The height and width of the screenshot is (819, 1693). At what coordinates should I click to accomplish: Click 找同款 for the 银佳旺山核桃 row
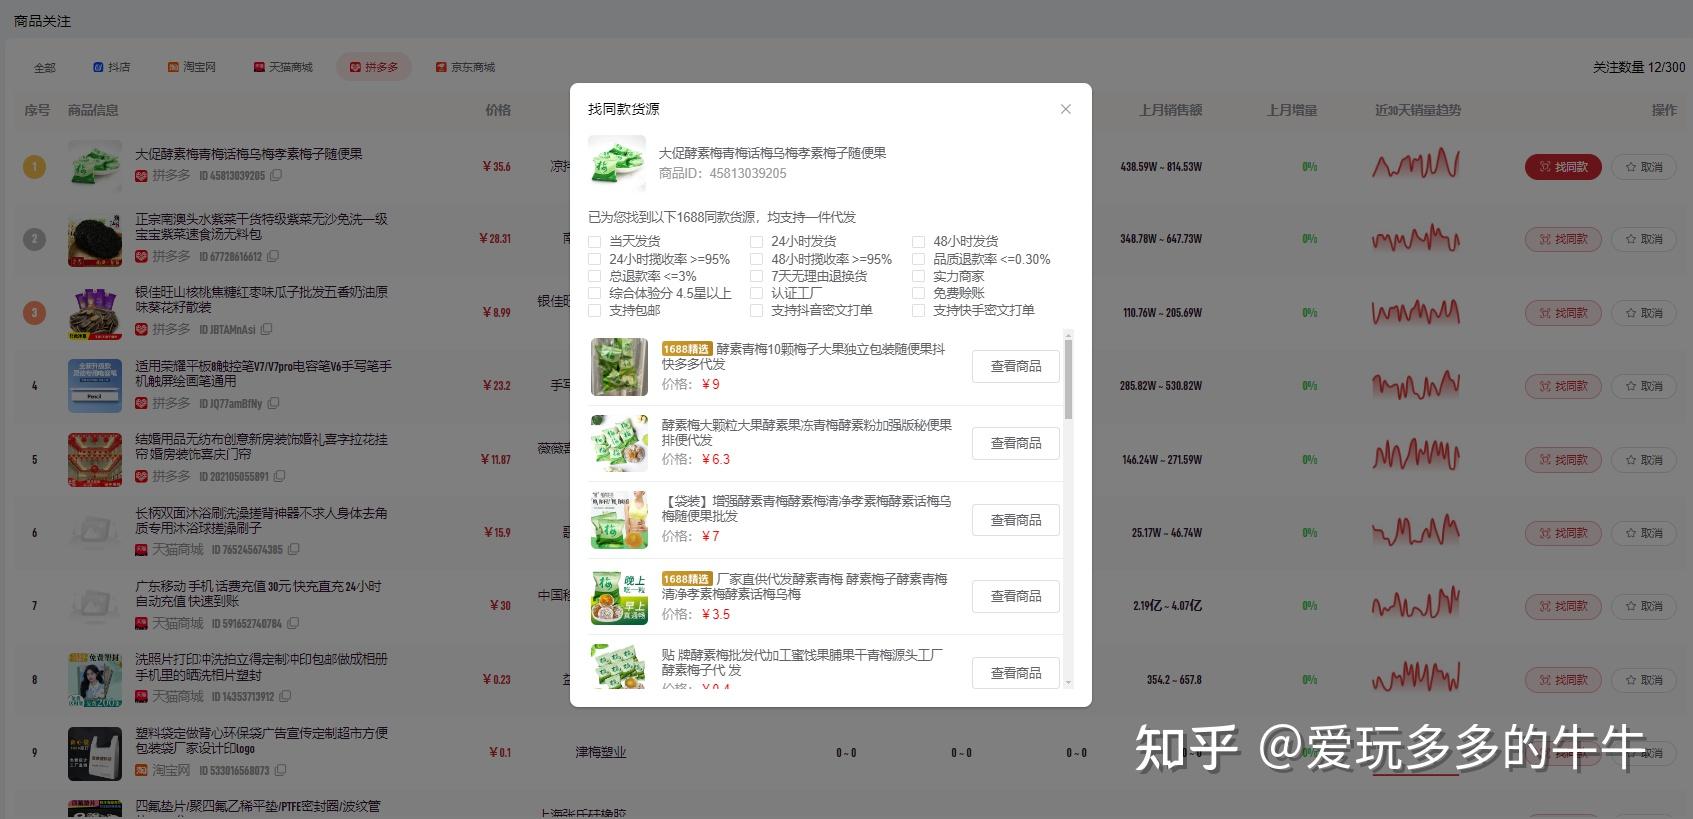1563,313
